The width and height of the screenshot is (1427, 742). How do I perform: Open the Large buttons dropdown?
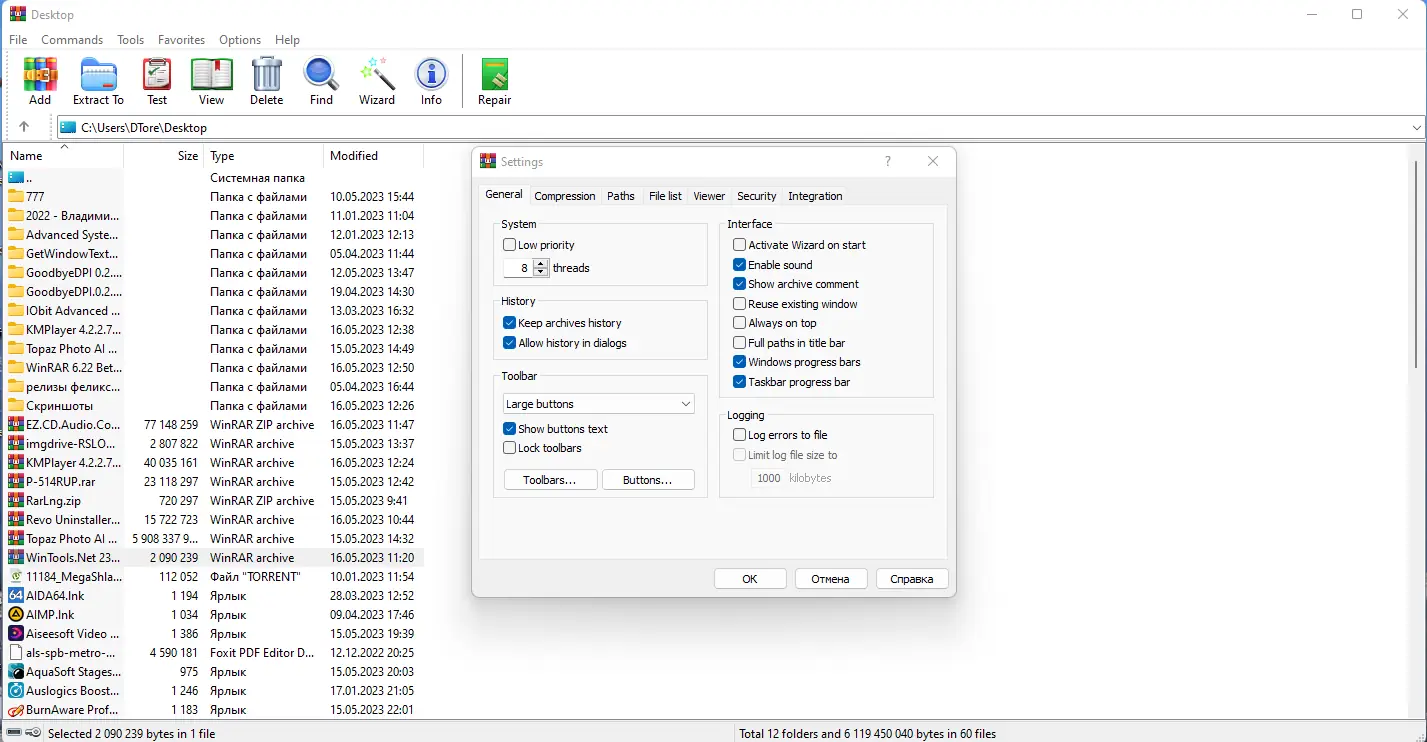pyautogui.click(x=599, y=404)
